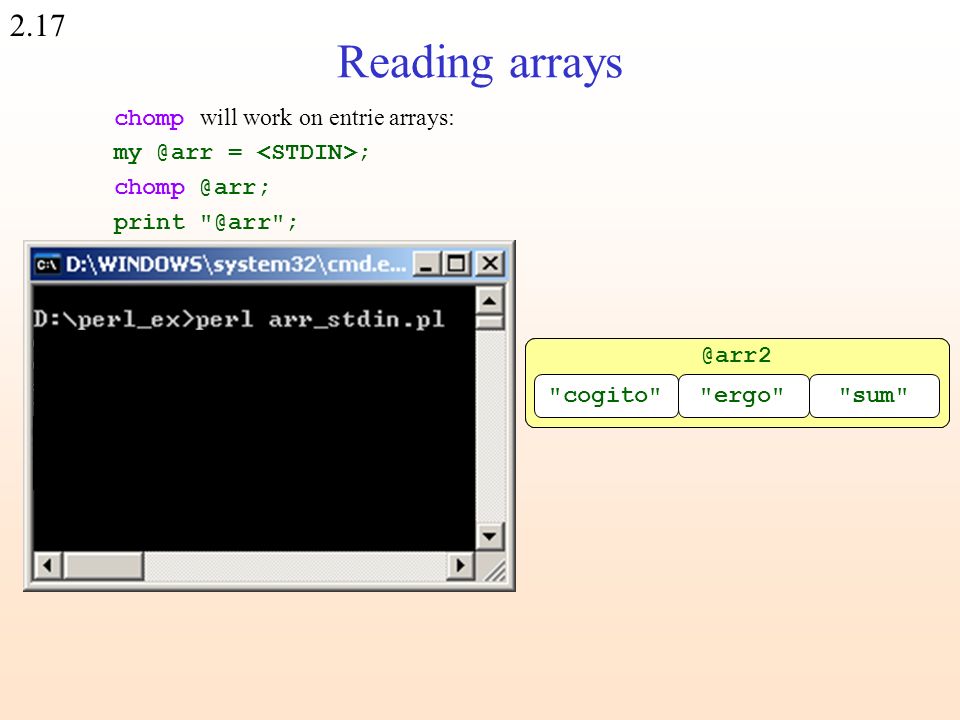Click the slide number 2.17
This screenshot has width=960, height=720.
(37, 26)
